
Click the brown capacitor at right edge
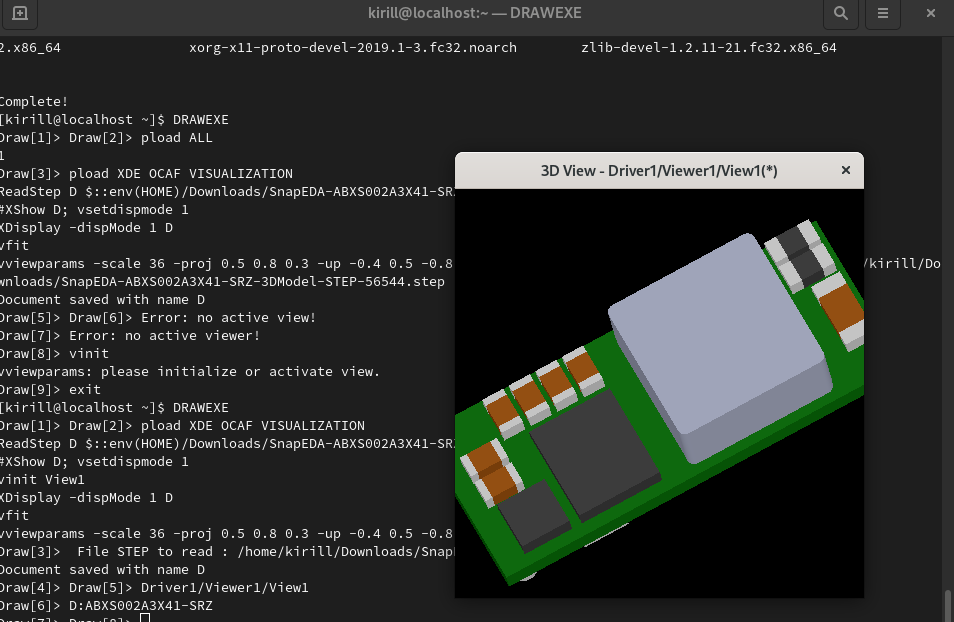pos(840,308)
